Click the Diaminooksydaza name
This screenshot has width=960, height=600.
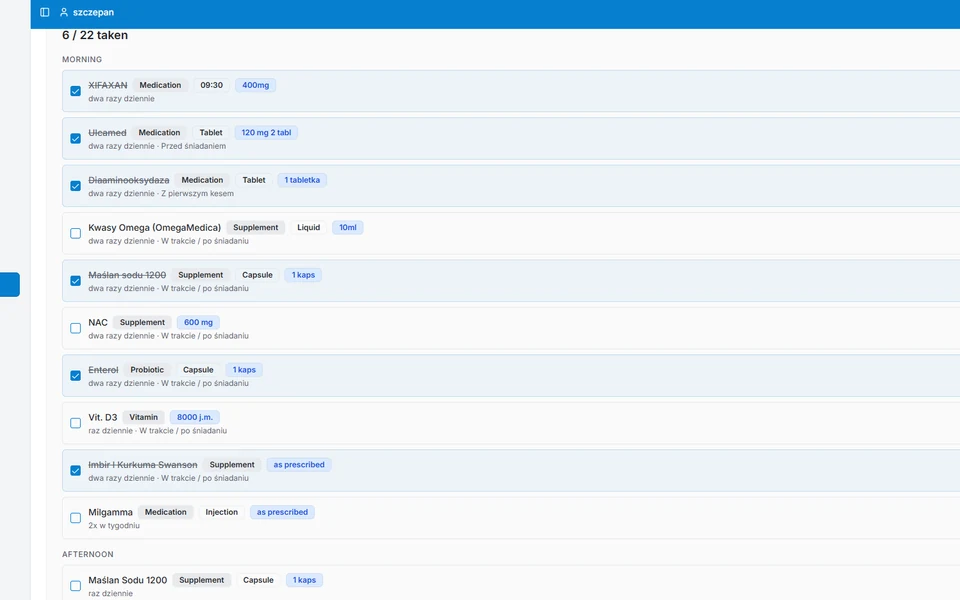(129, 180)
